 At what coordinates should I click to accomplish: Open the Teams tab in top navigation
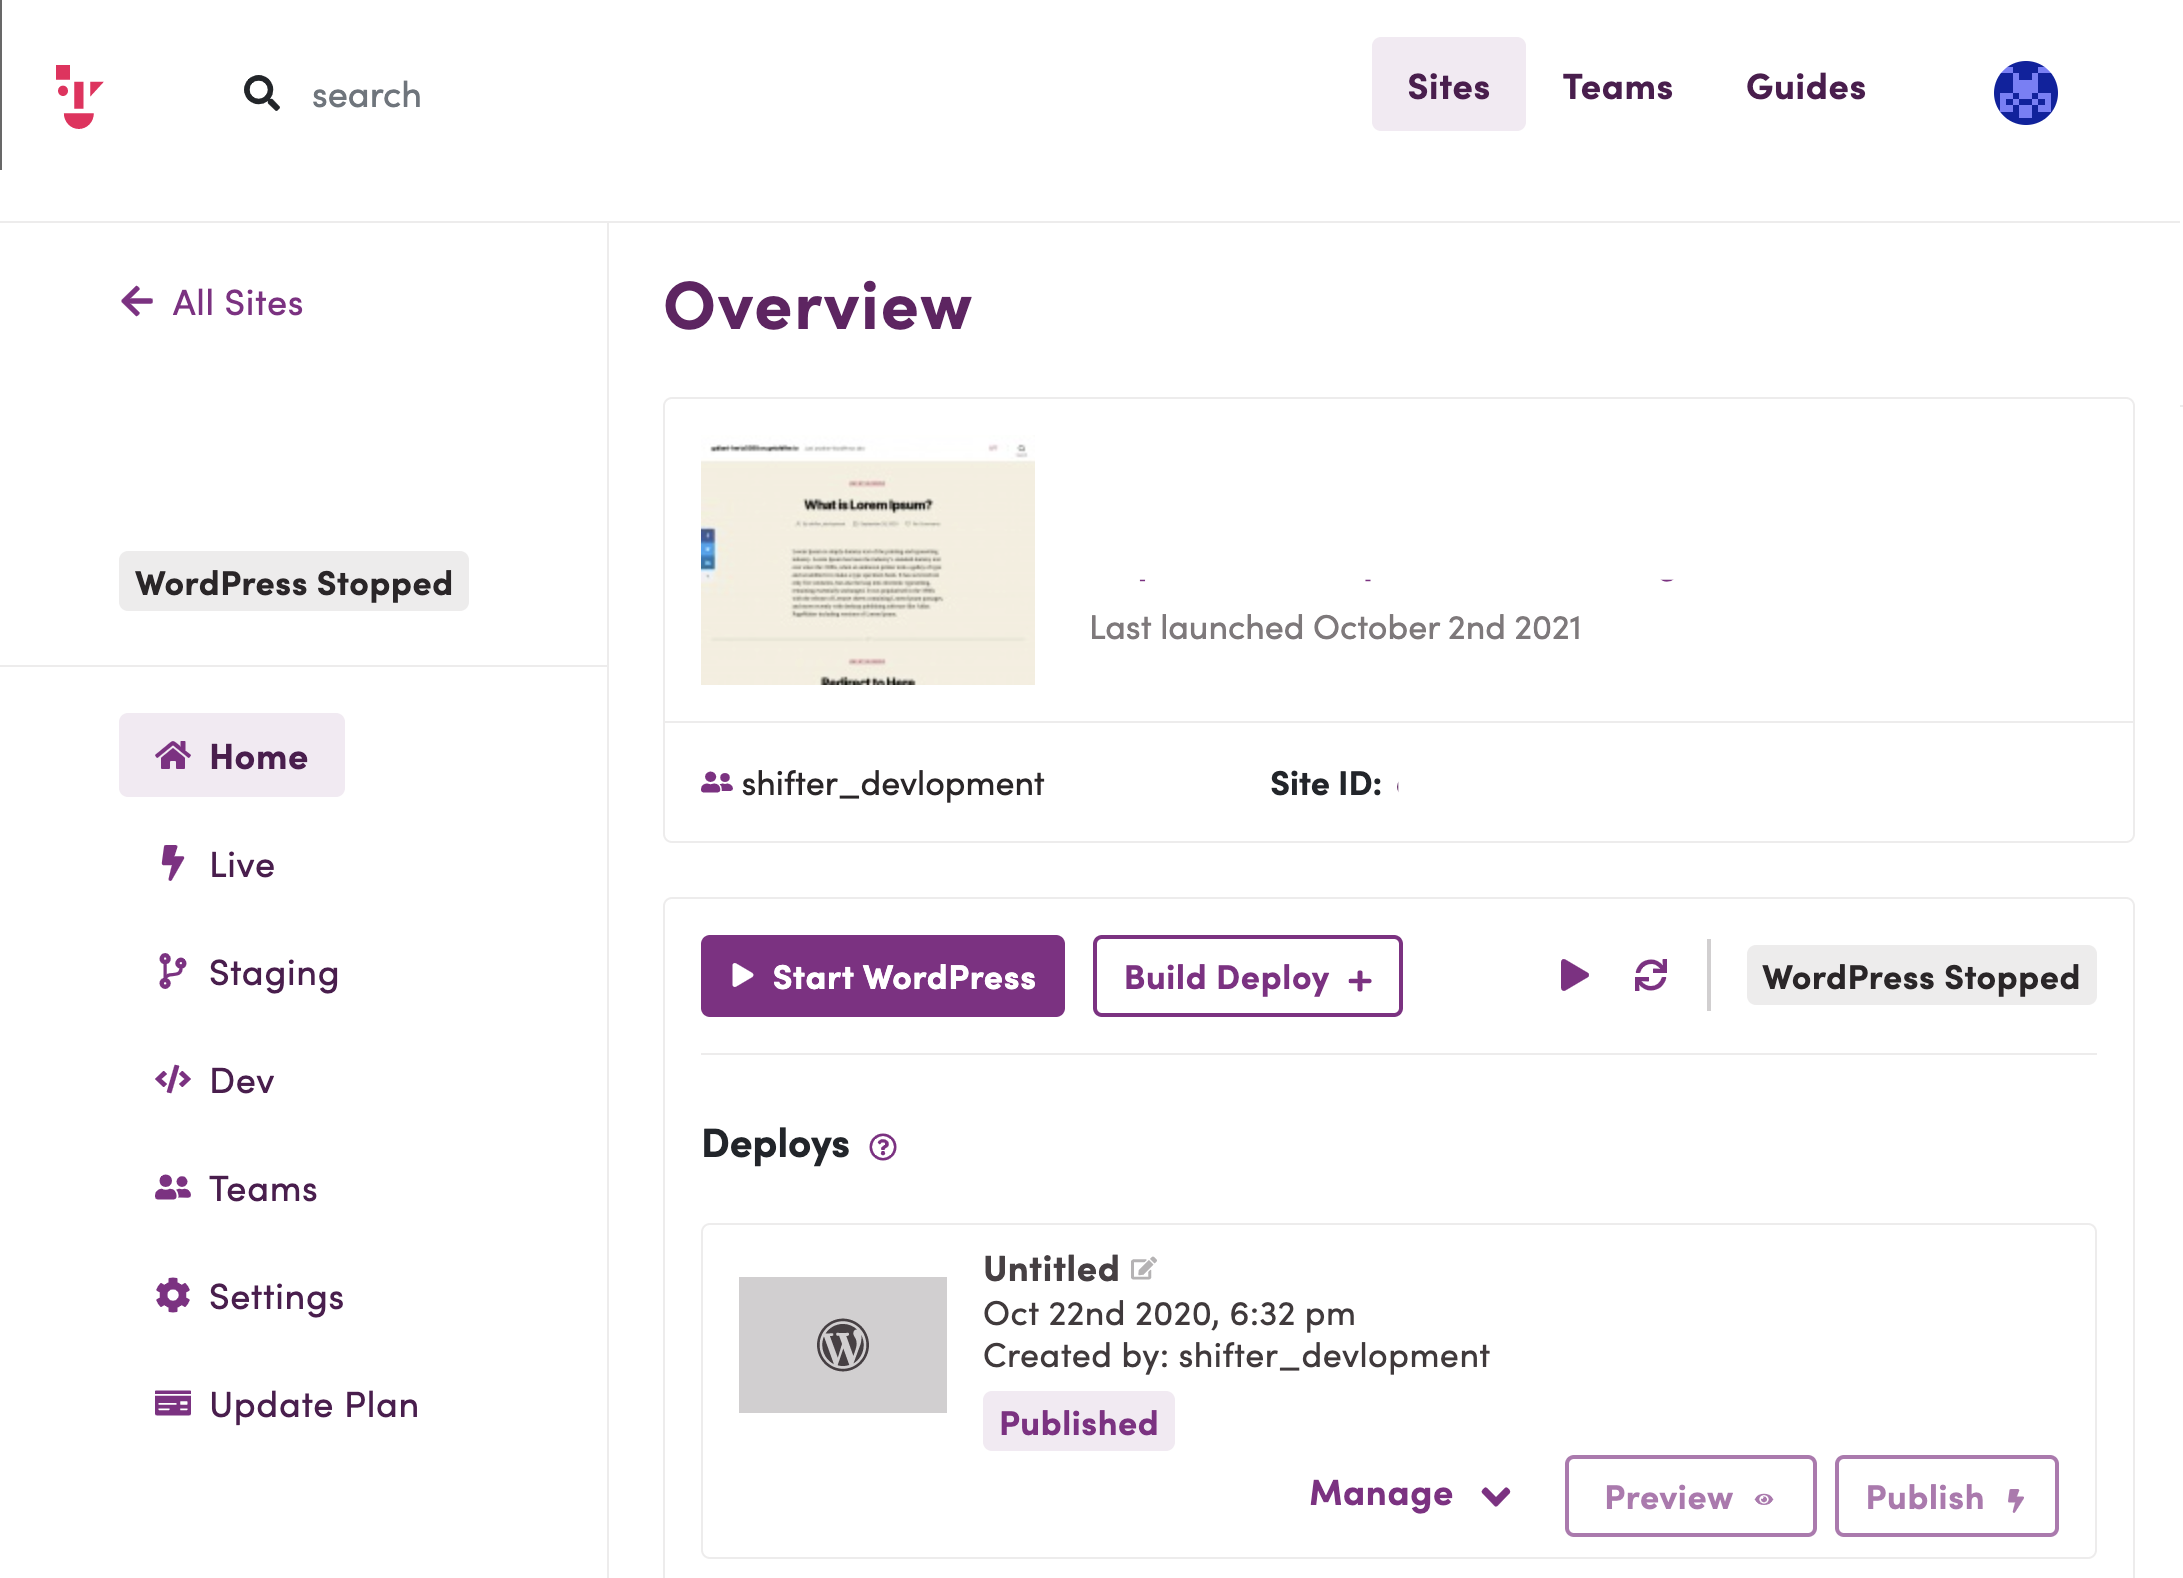[x=1617, y=87]
